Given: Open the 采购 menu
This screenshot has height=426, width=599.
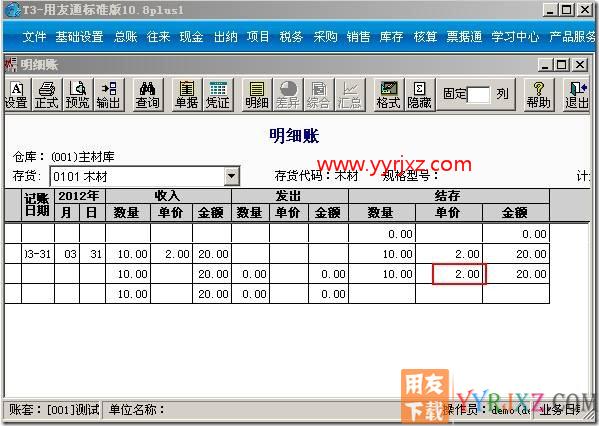Looking at the screenshot, I should (325, 37).
